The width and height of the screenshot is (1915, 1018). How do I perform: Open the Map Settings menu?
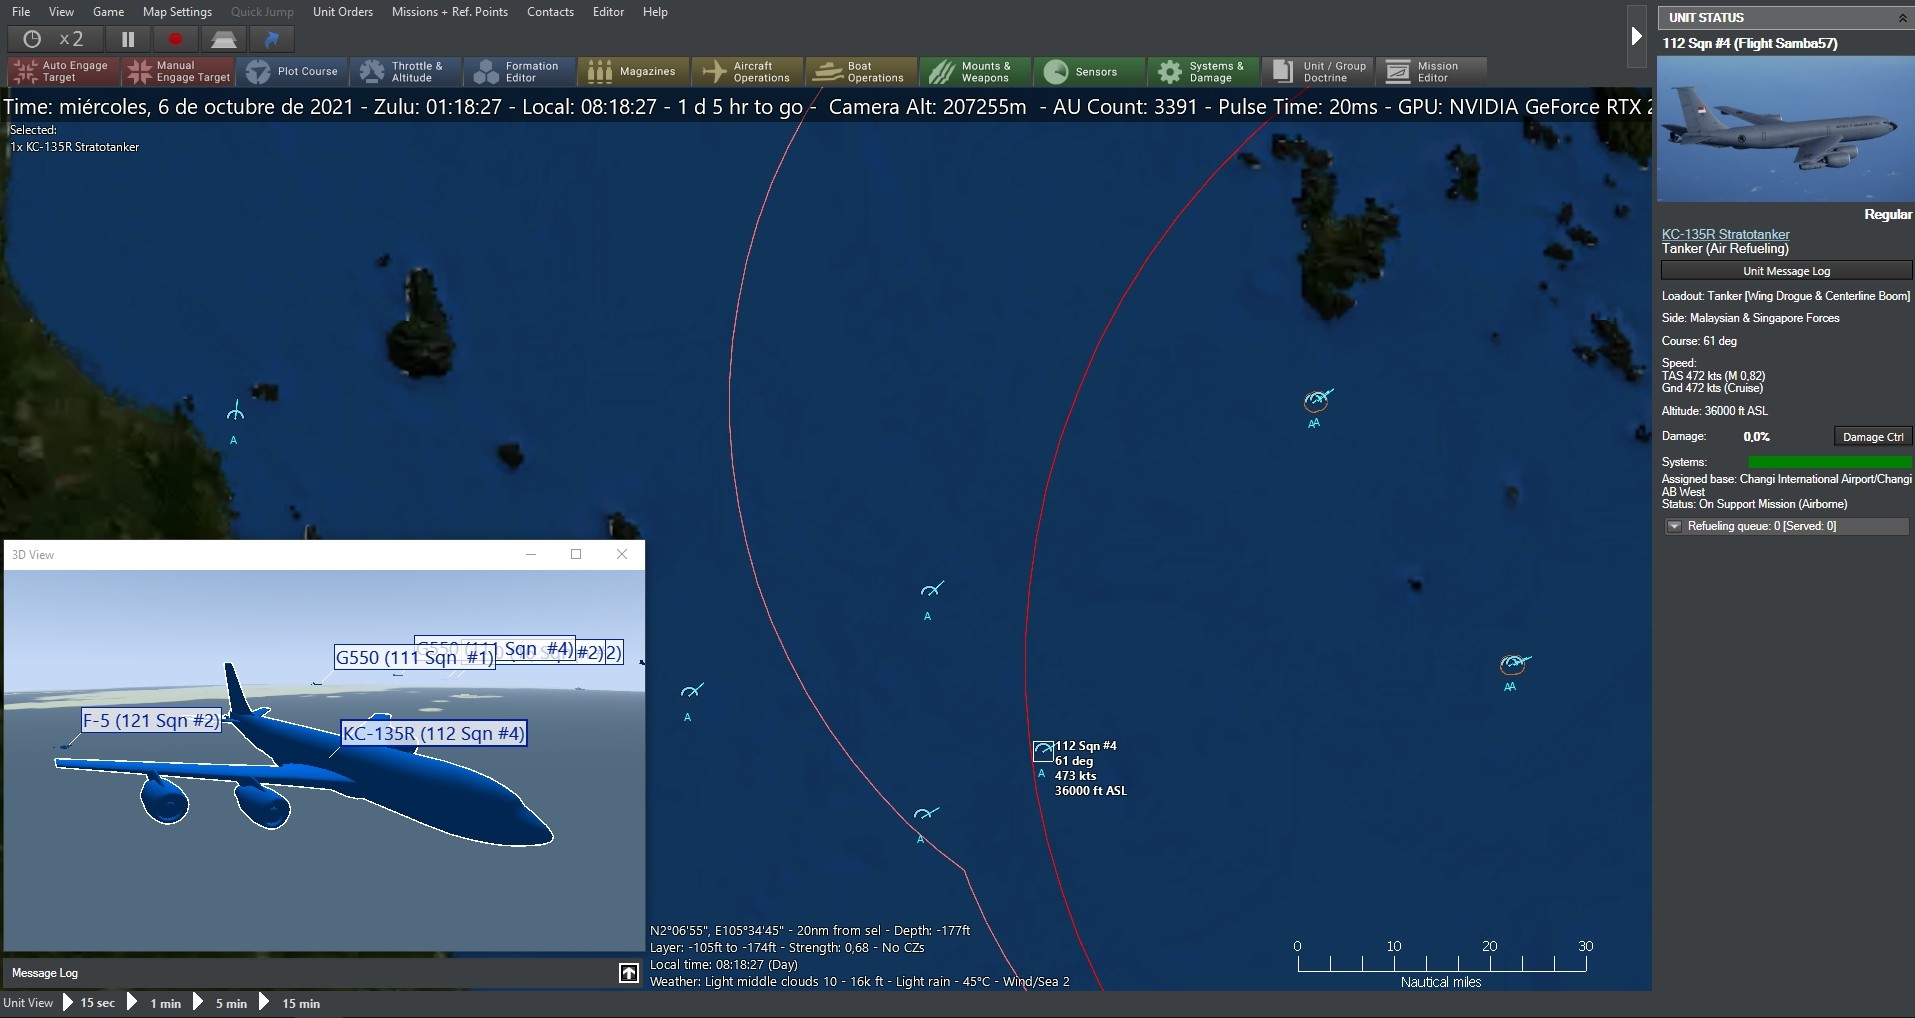pos(176,12)
